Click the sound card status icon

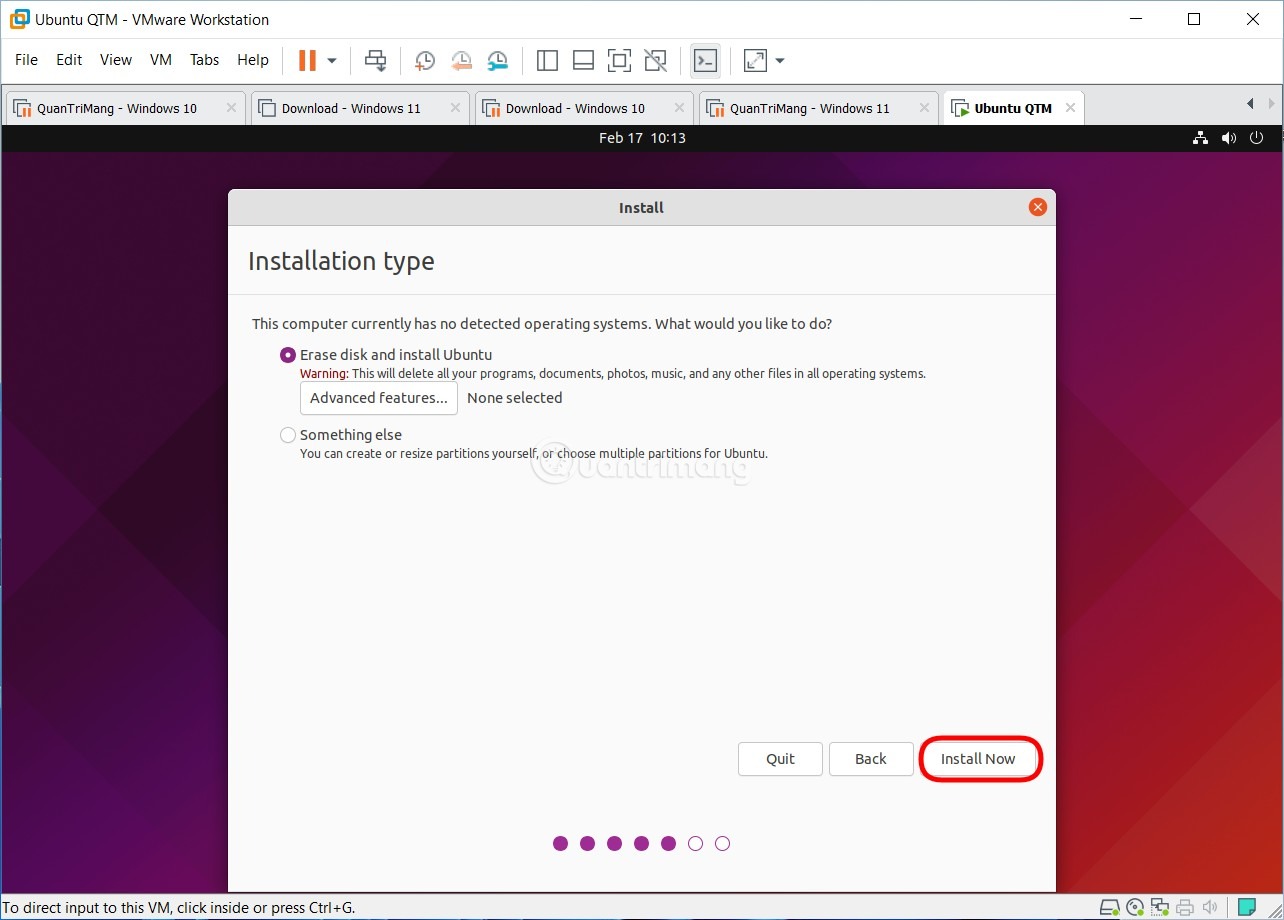tap(1209, 908)
